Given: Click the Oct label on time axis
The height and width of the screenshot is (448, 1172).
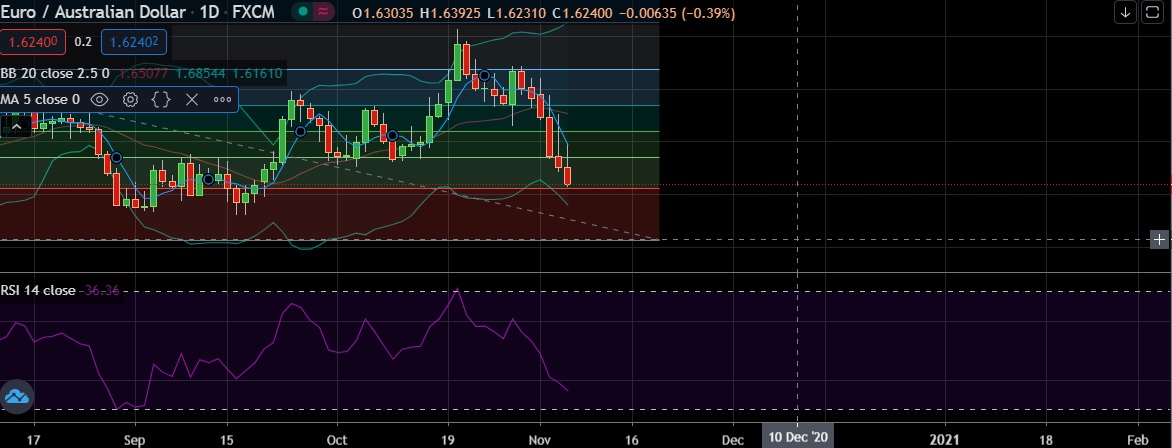Looking at the screenshot, I should 337,440.
